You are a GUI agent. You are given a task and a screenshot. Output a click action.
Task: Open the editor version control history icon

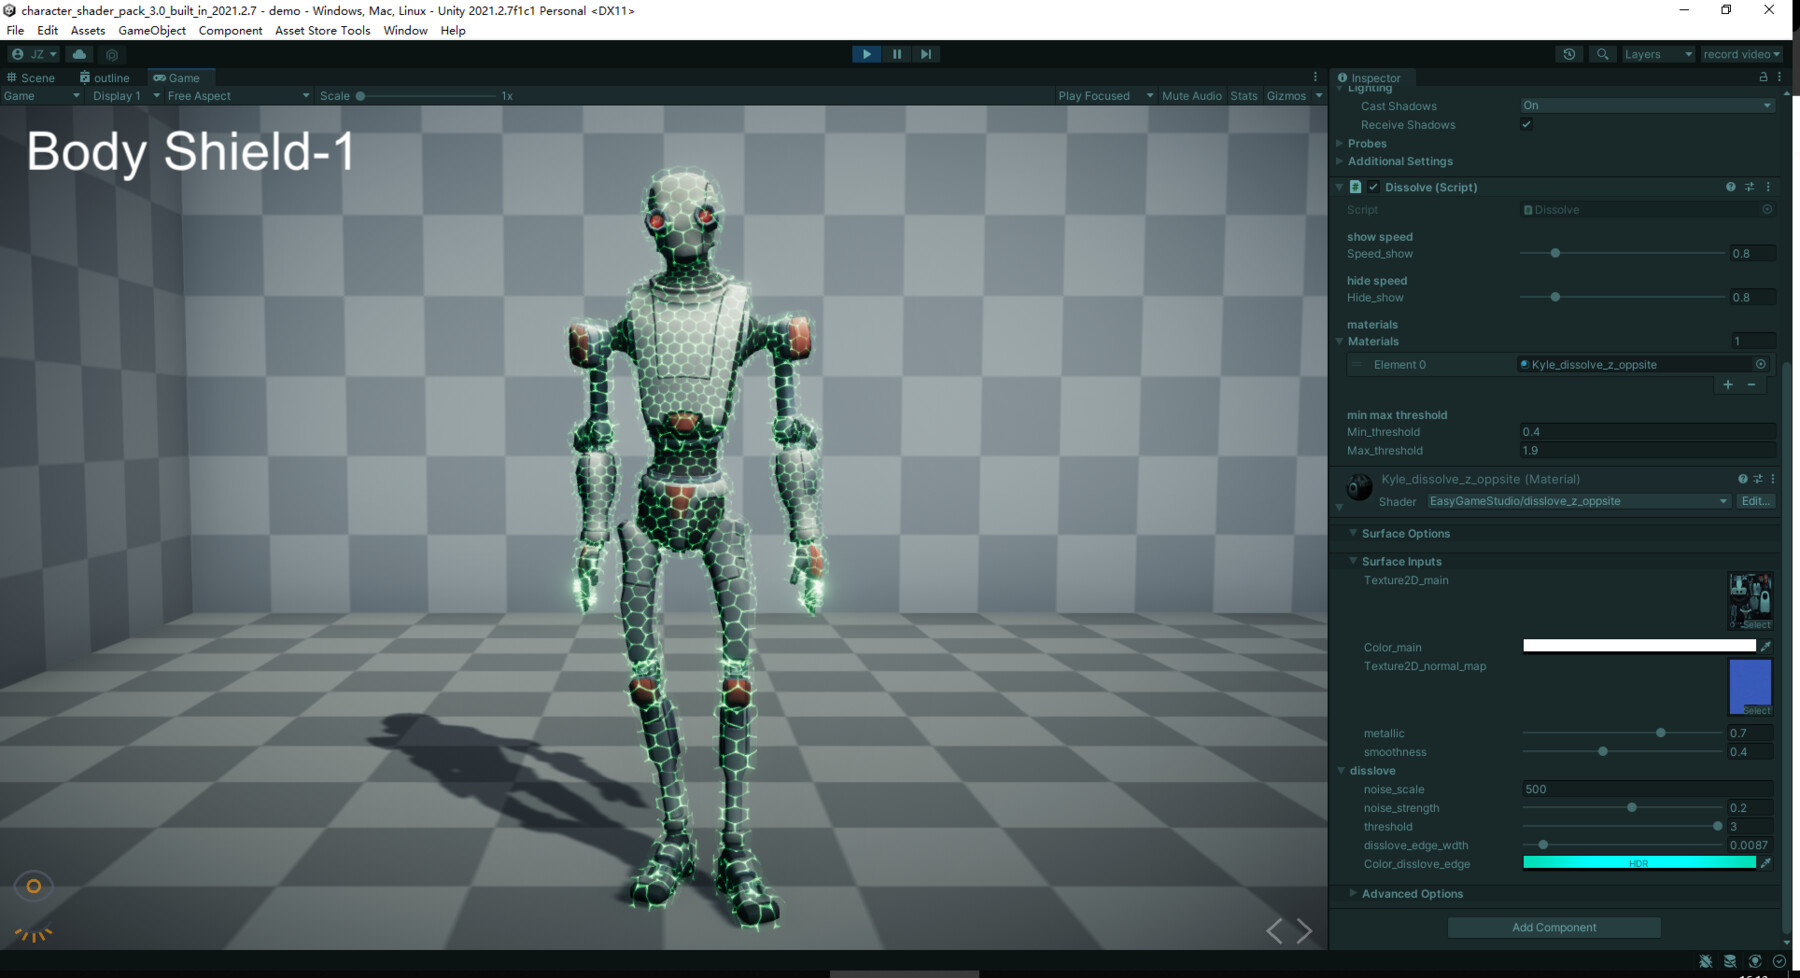point(1569,54)
